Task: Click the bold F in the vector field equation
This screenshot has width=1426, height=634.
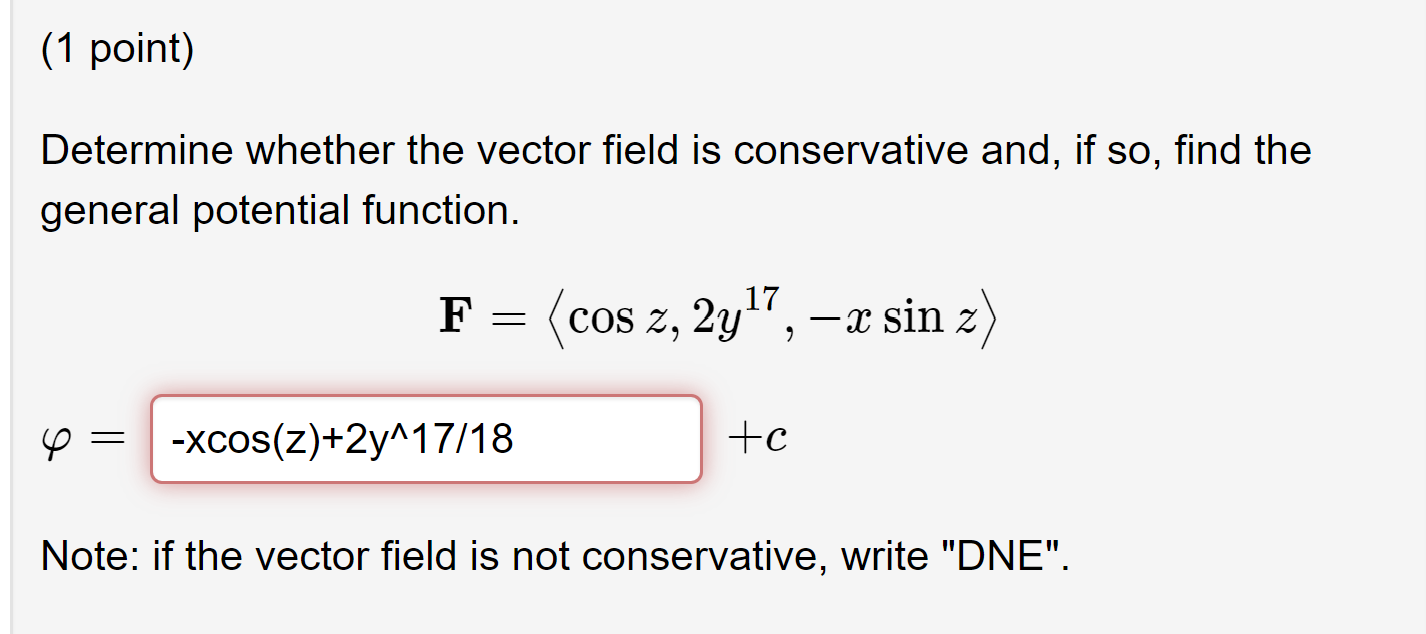Action: pyautogui.click(x=453, y=315)
